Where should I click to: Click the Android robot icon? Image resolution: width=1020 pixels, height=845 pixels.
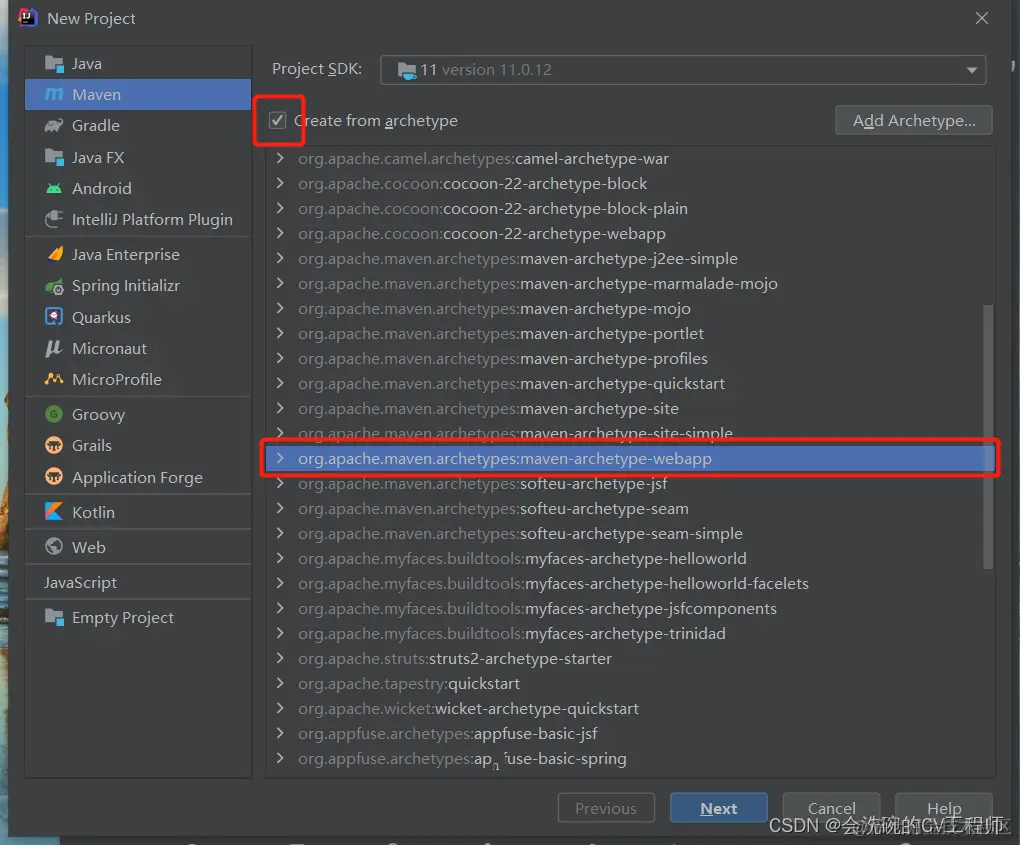pos(54,189)
